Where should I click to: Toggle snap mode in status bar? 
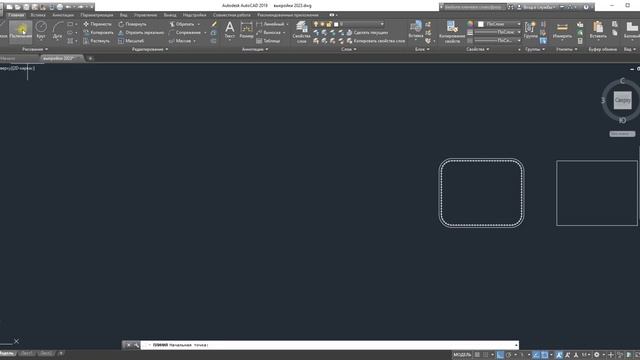point(486,355)
